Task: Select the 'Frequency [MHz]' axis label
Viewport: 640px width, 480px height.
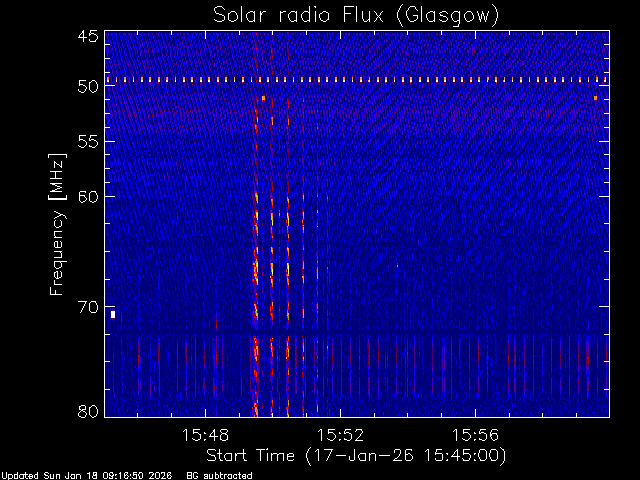Action: pos(57,224)
